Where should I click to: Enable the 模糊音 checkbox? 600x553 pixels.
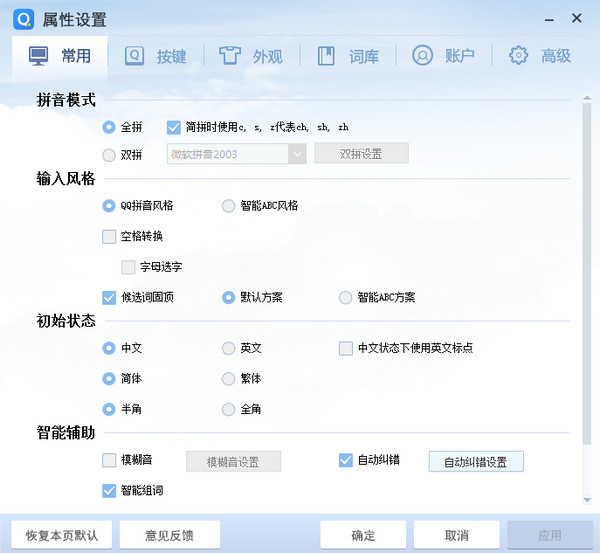click(109, 461)
